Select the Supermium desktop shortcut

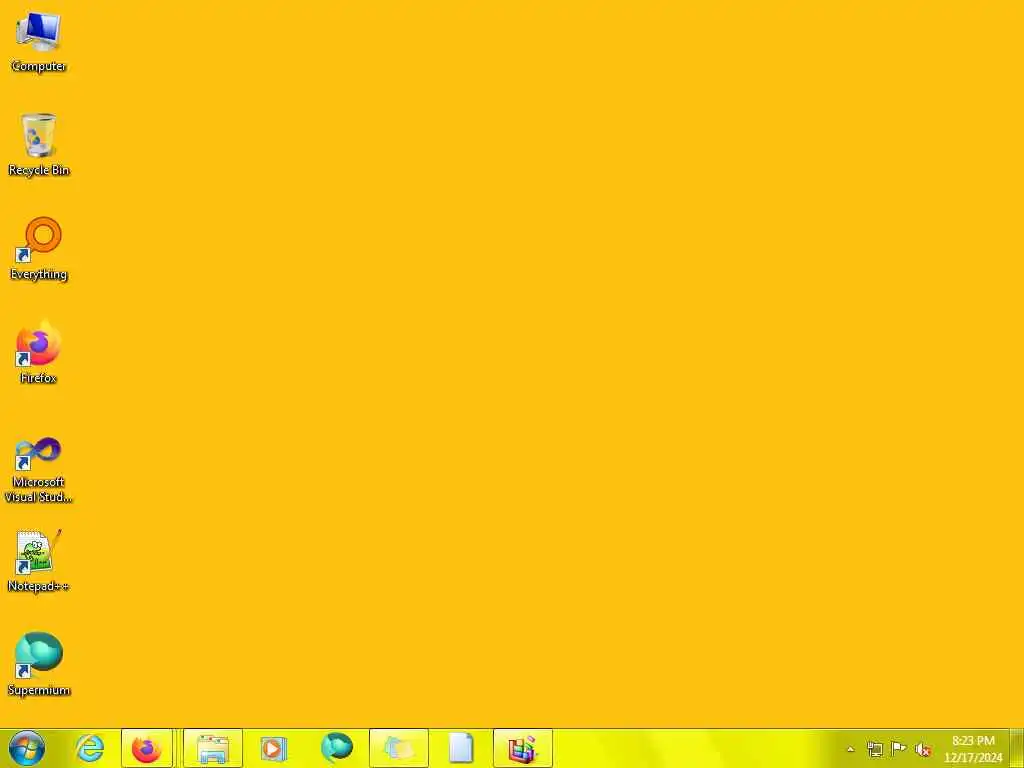coord(39,664)
